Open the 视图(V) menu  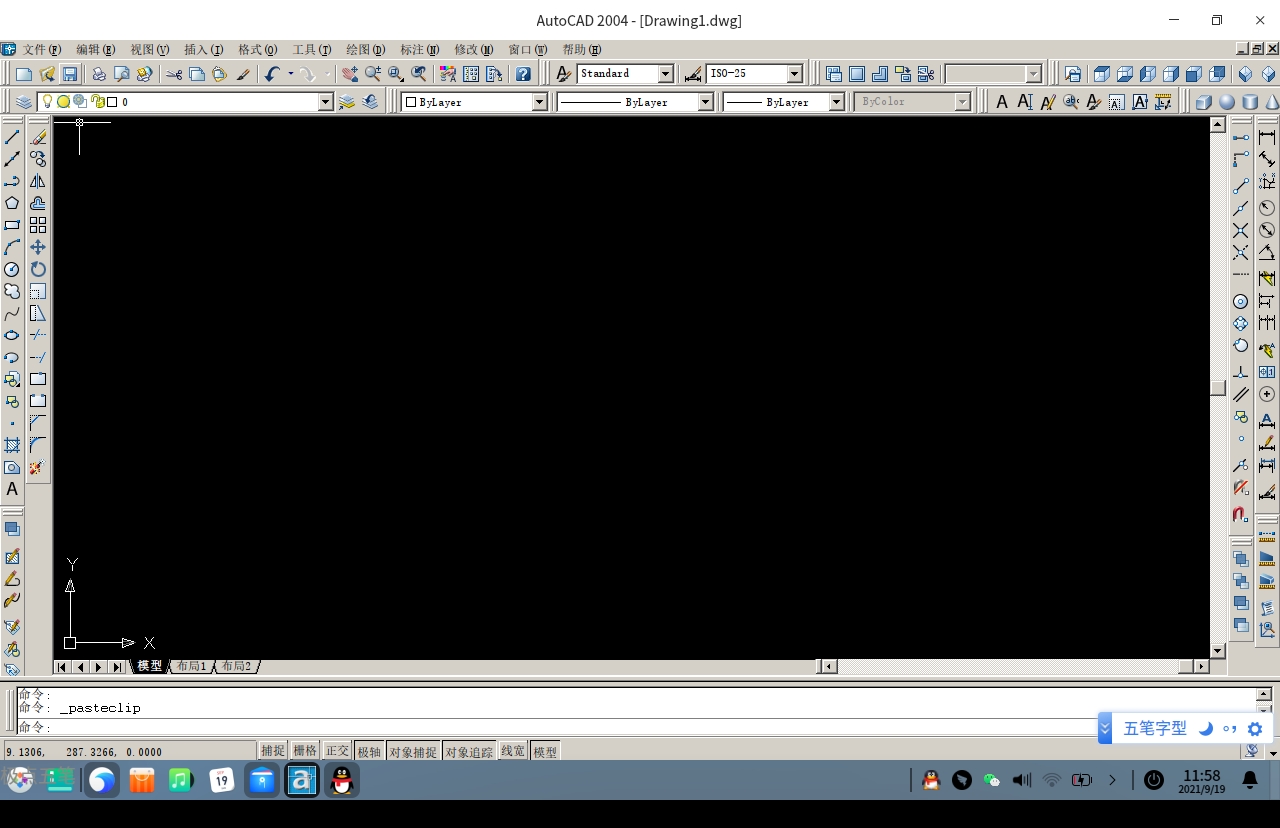pyautogui.click(x=150, y=49)
